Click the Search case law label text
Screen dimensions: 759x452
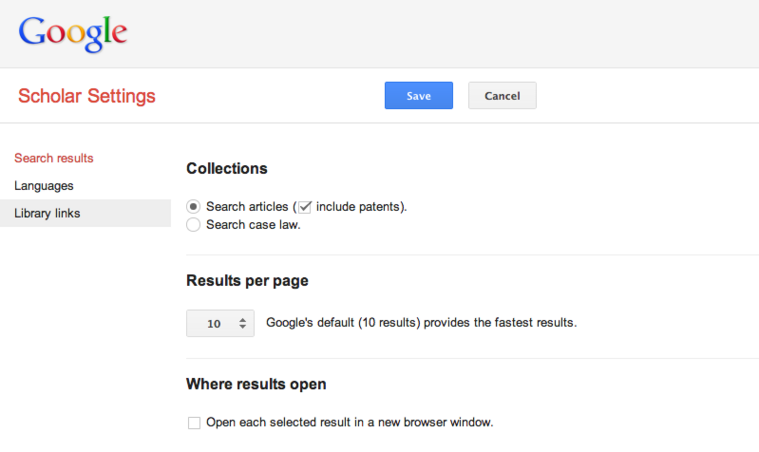pos(253,224)
